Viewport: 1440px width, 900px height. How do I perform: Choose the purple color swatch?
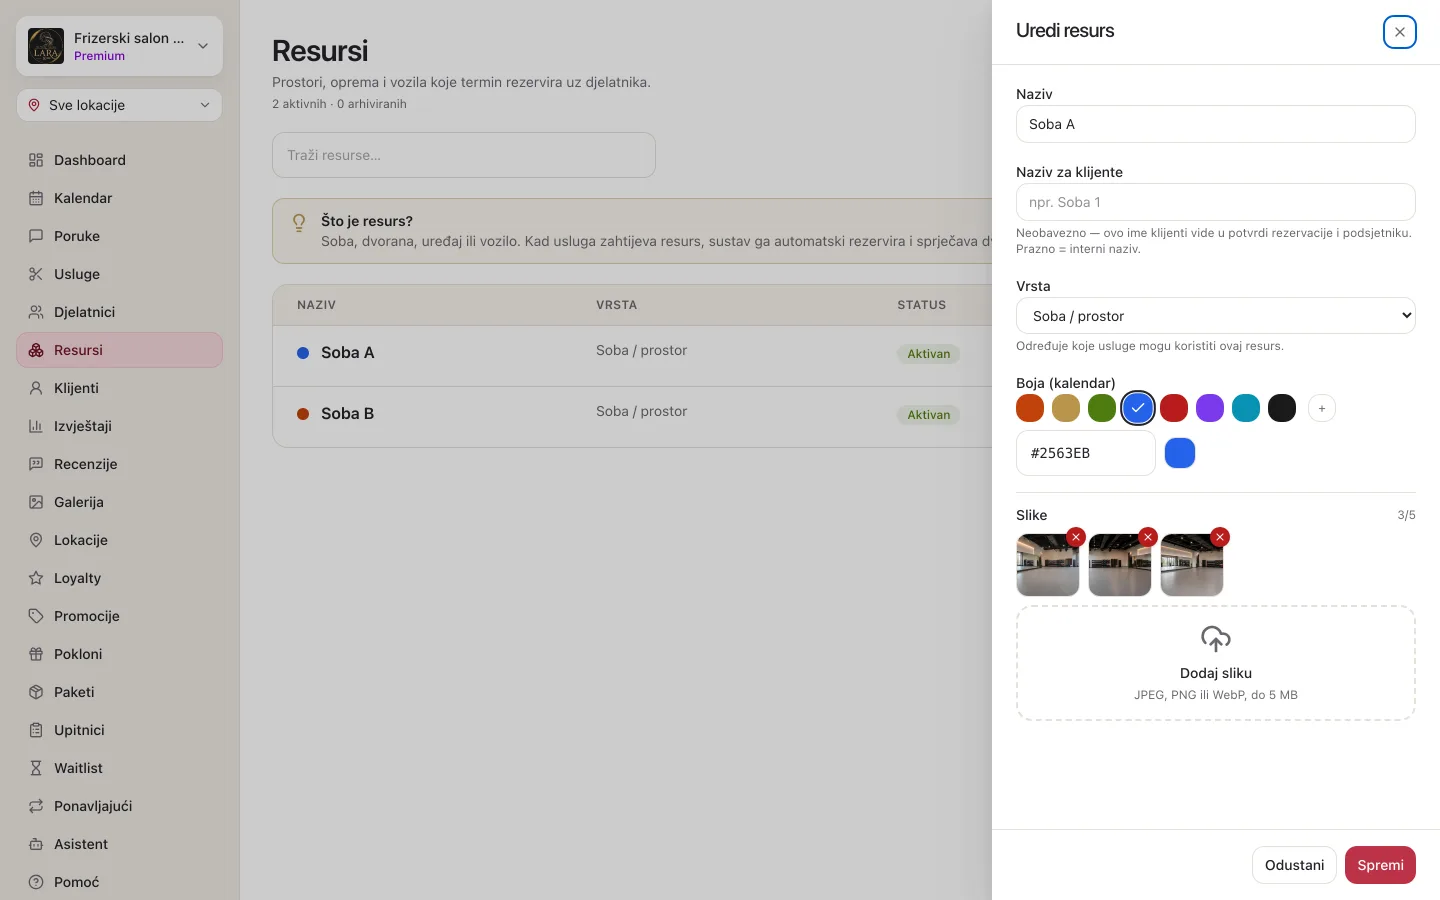1210,408
